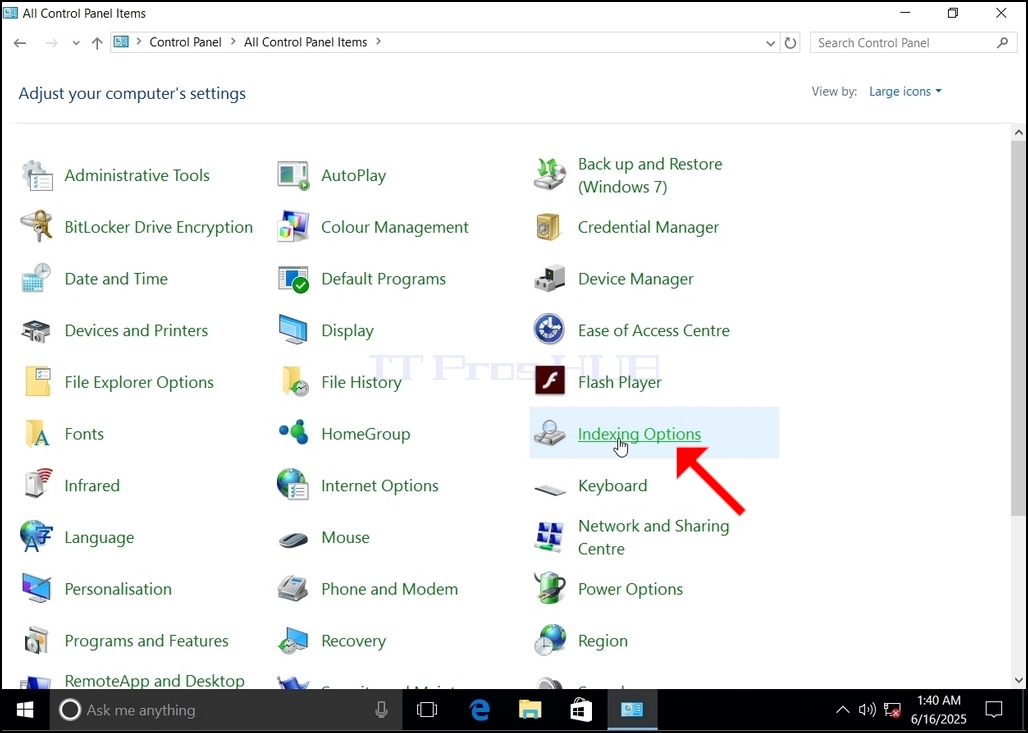Refresh the Control Panel view
This screenshot has height=733, width=1028.
pyautogui.click(x=791, y=43)
